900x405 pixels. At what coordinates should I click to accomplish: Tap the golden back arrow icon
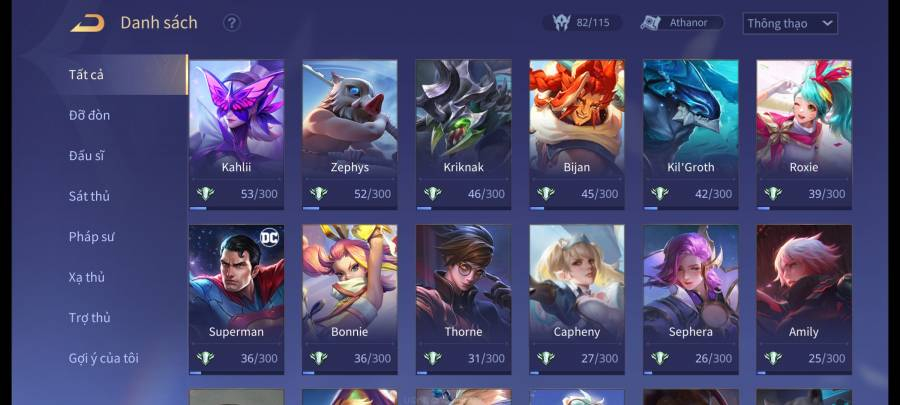pos(88,24)
